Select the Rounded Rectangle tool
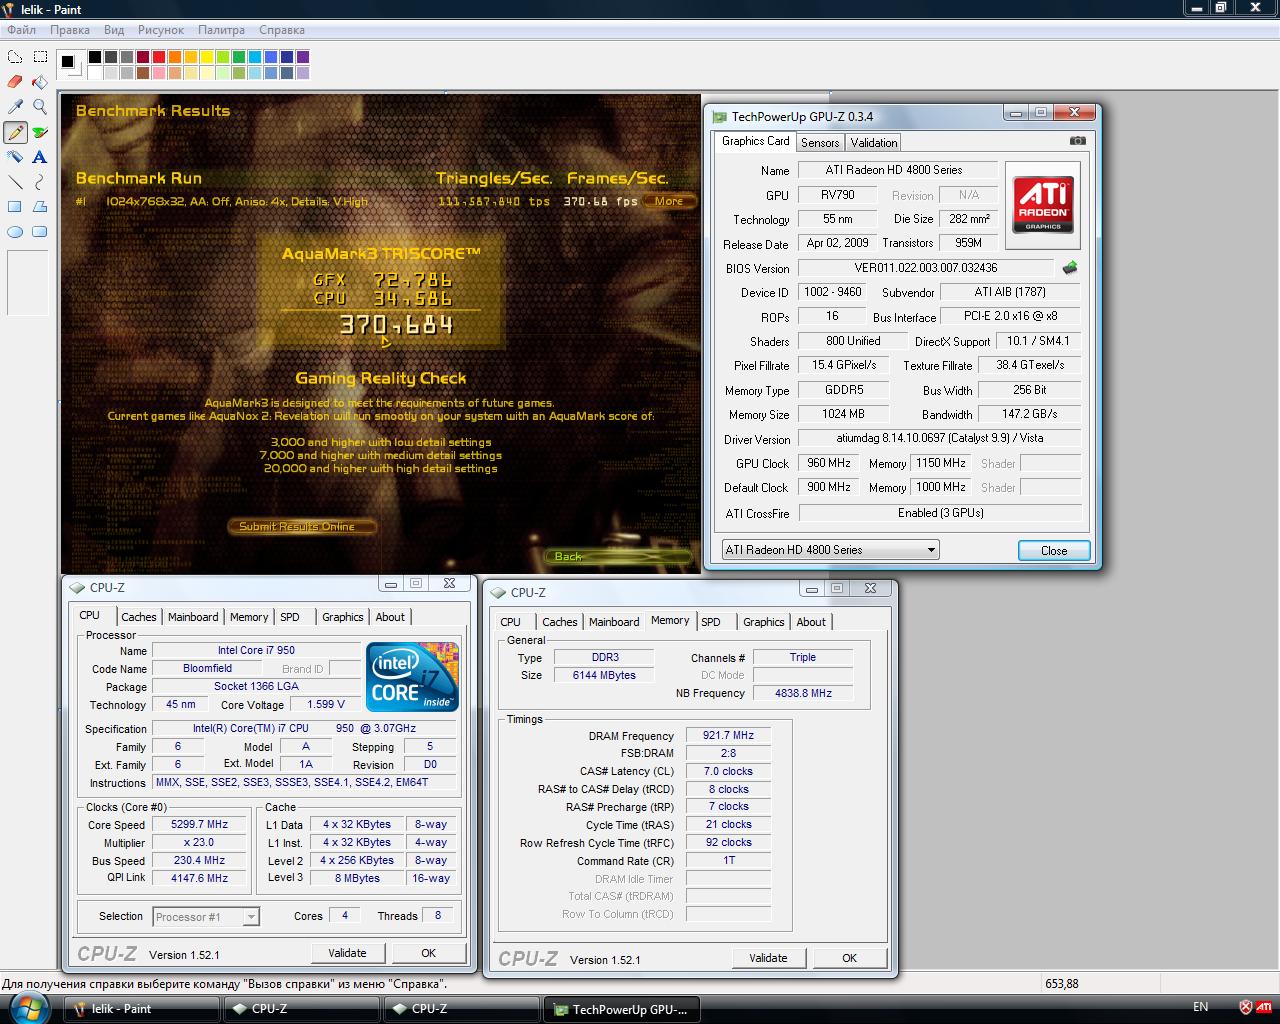 (40, 232)
